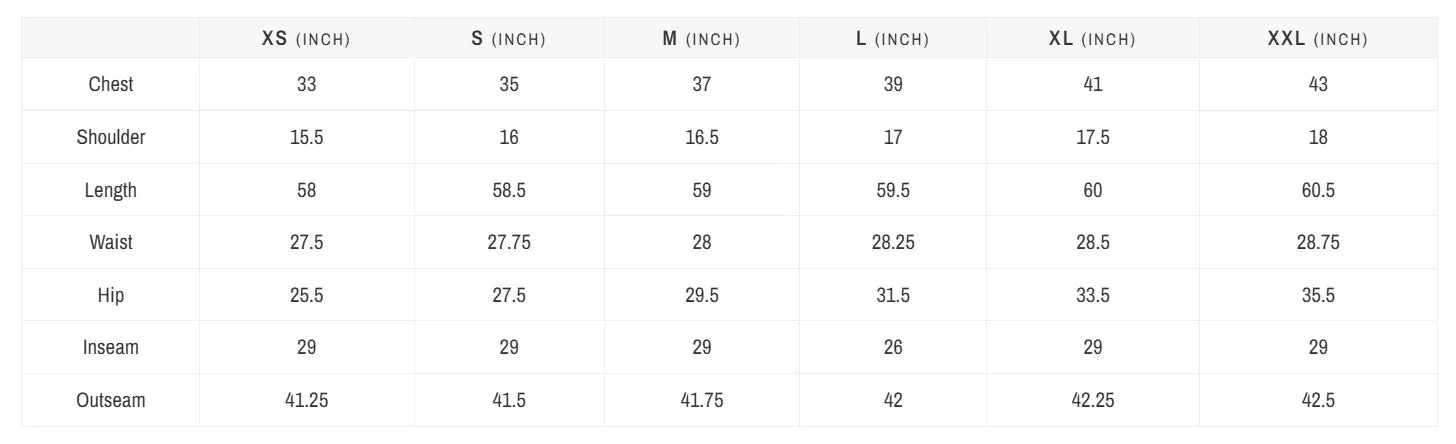
Task: Click the S shoulder value 16
Action: click(509, 137)
